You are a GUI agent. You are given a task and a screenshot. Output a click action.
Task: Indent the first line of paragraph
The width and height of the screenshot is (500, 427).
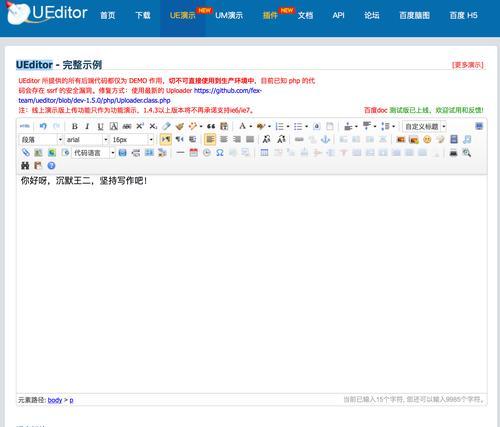click(193, 139)
